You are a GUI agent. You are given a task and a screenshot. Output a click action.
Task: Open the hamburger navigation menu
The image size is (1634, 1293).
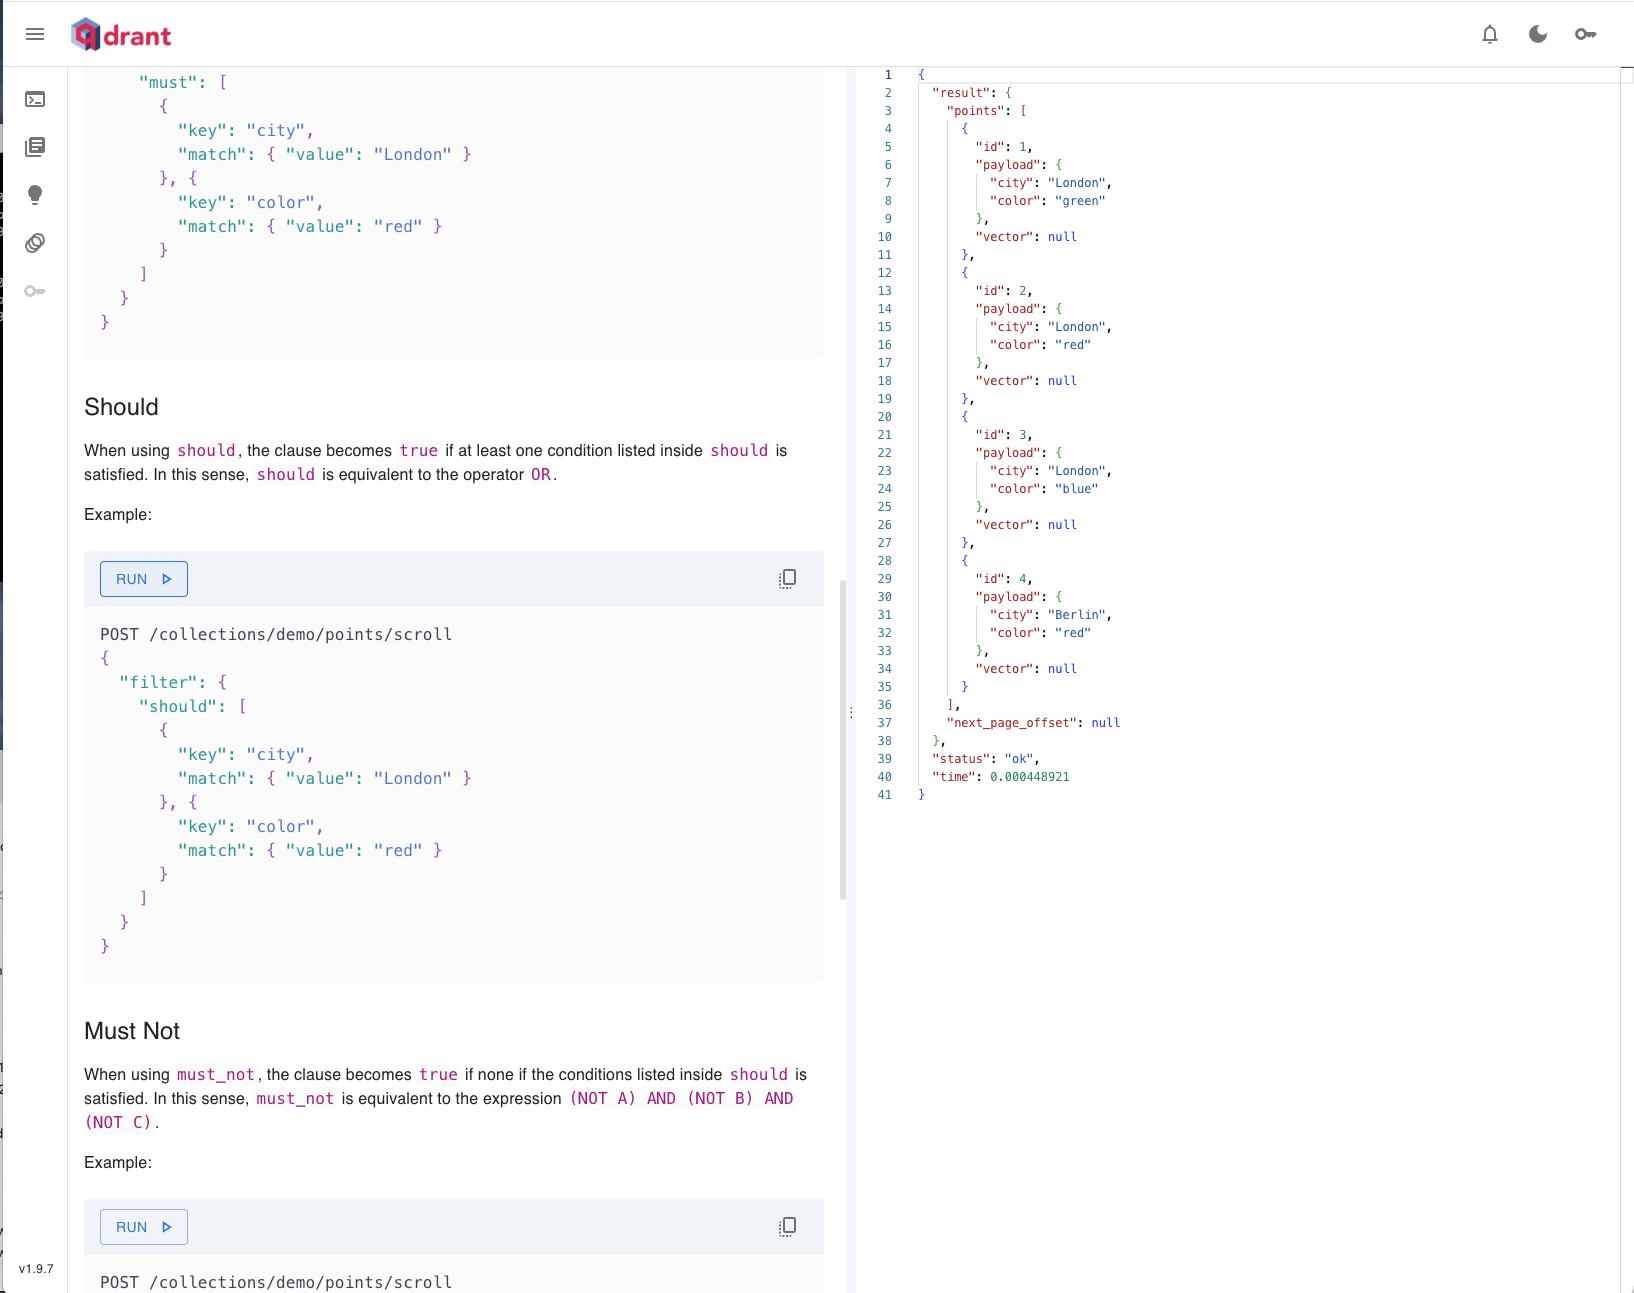(35, 34)
